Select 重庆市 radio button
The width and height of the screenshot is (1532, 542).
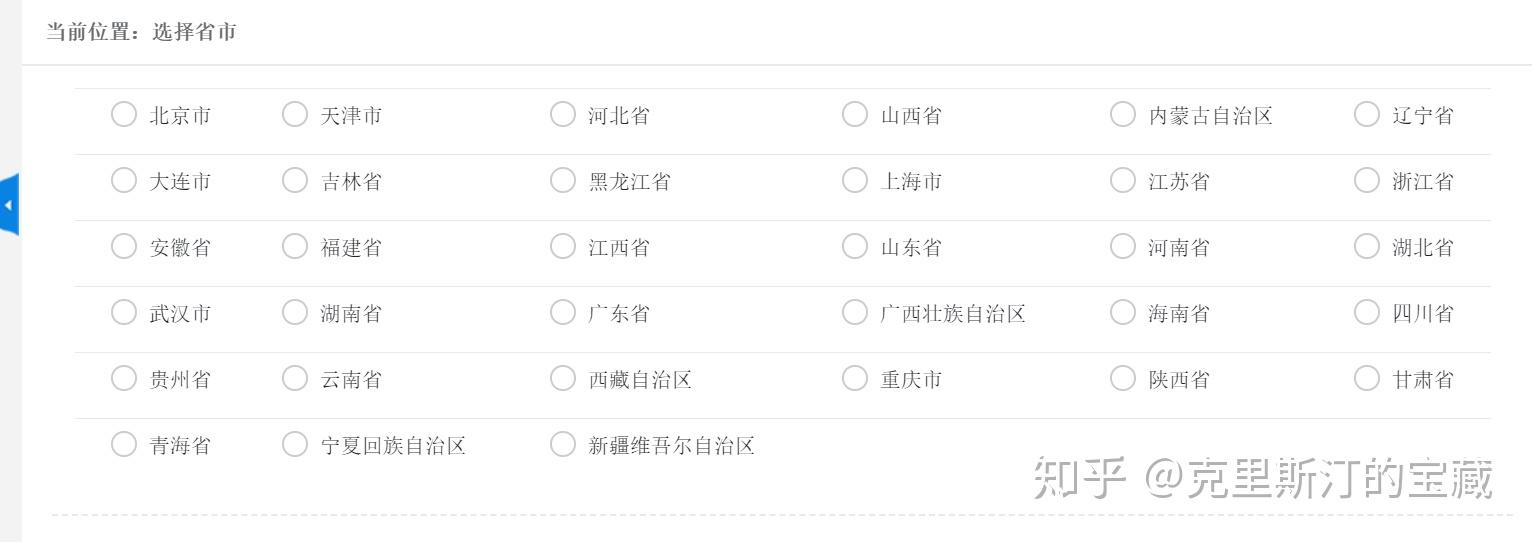coord(855,379)
